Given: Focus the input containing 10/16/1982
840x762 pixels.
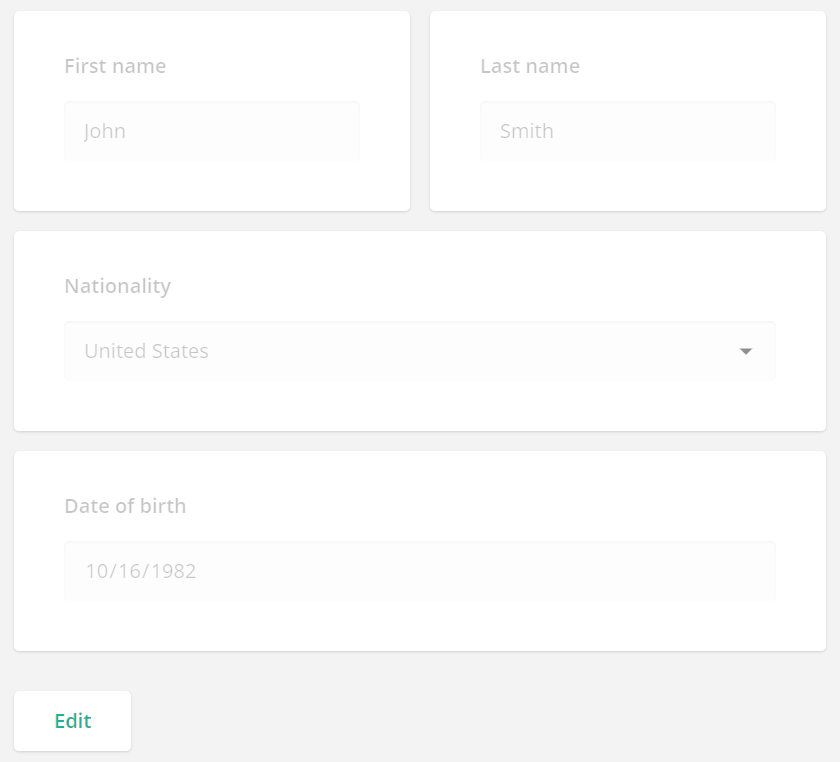Looking at the screenshot, I should point(420,570).
